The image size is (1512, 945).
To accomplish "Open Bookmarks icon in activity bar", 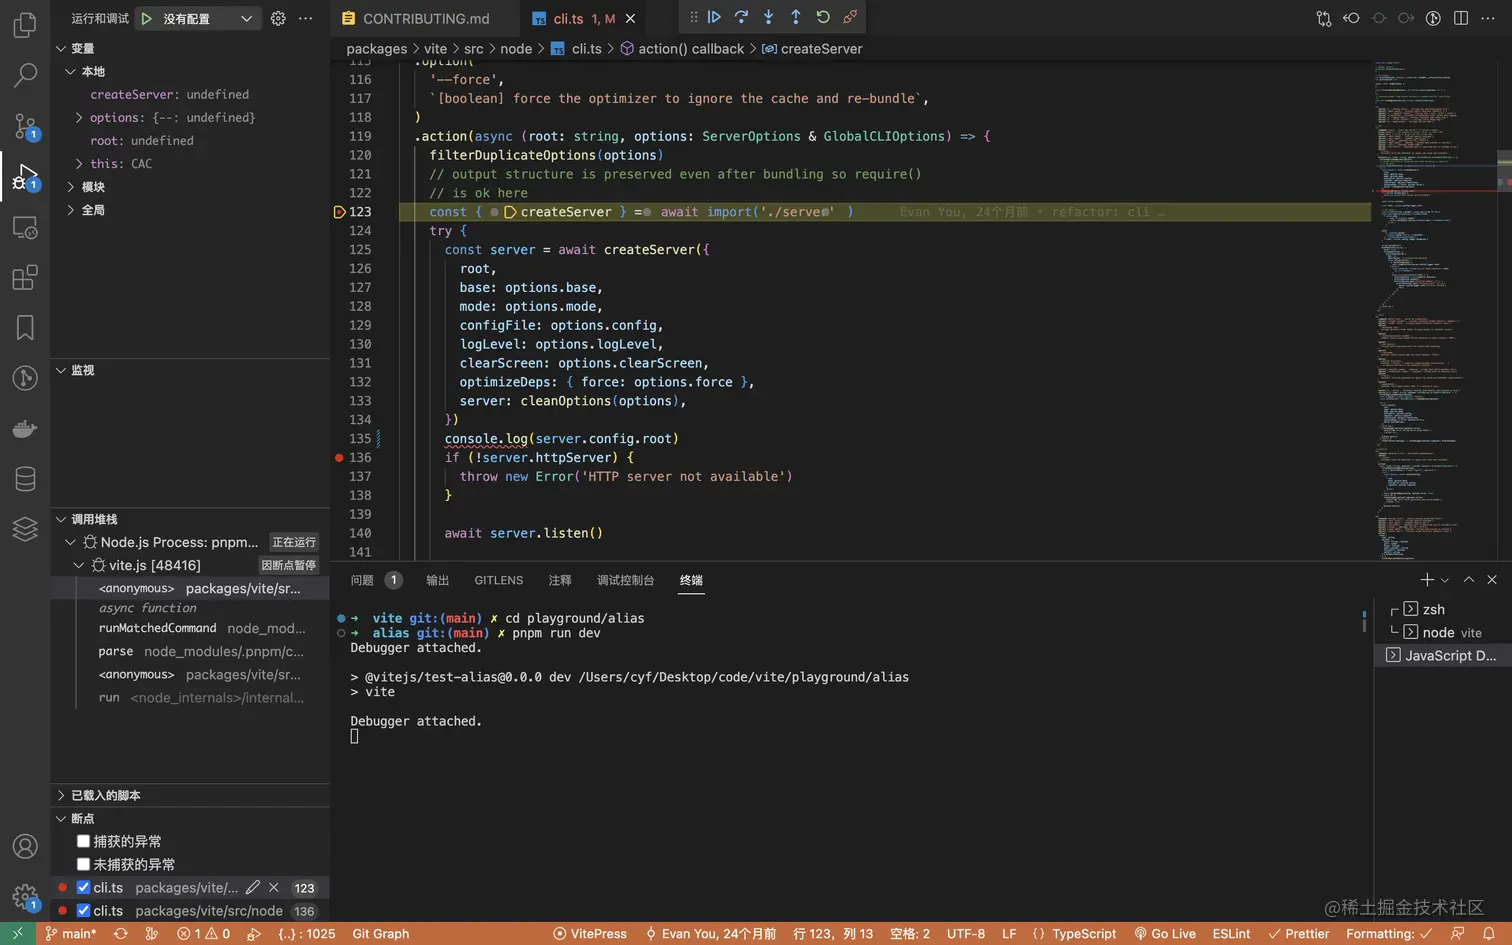I will point(25,327).
